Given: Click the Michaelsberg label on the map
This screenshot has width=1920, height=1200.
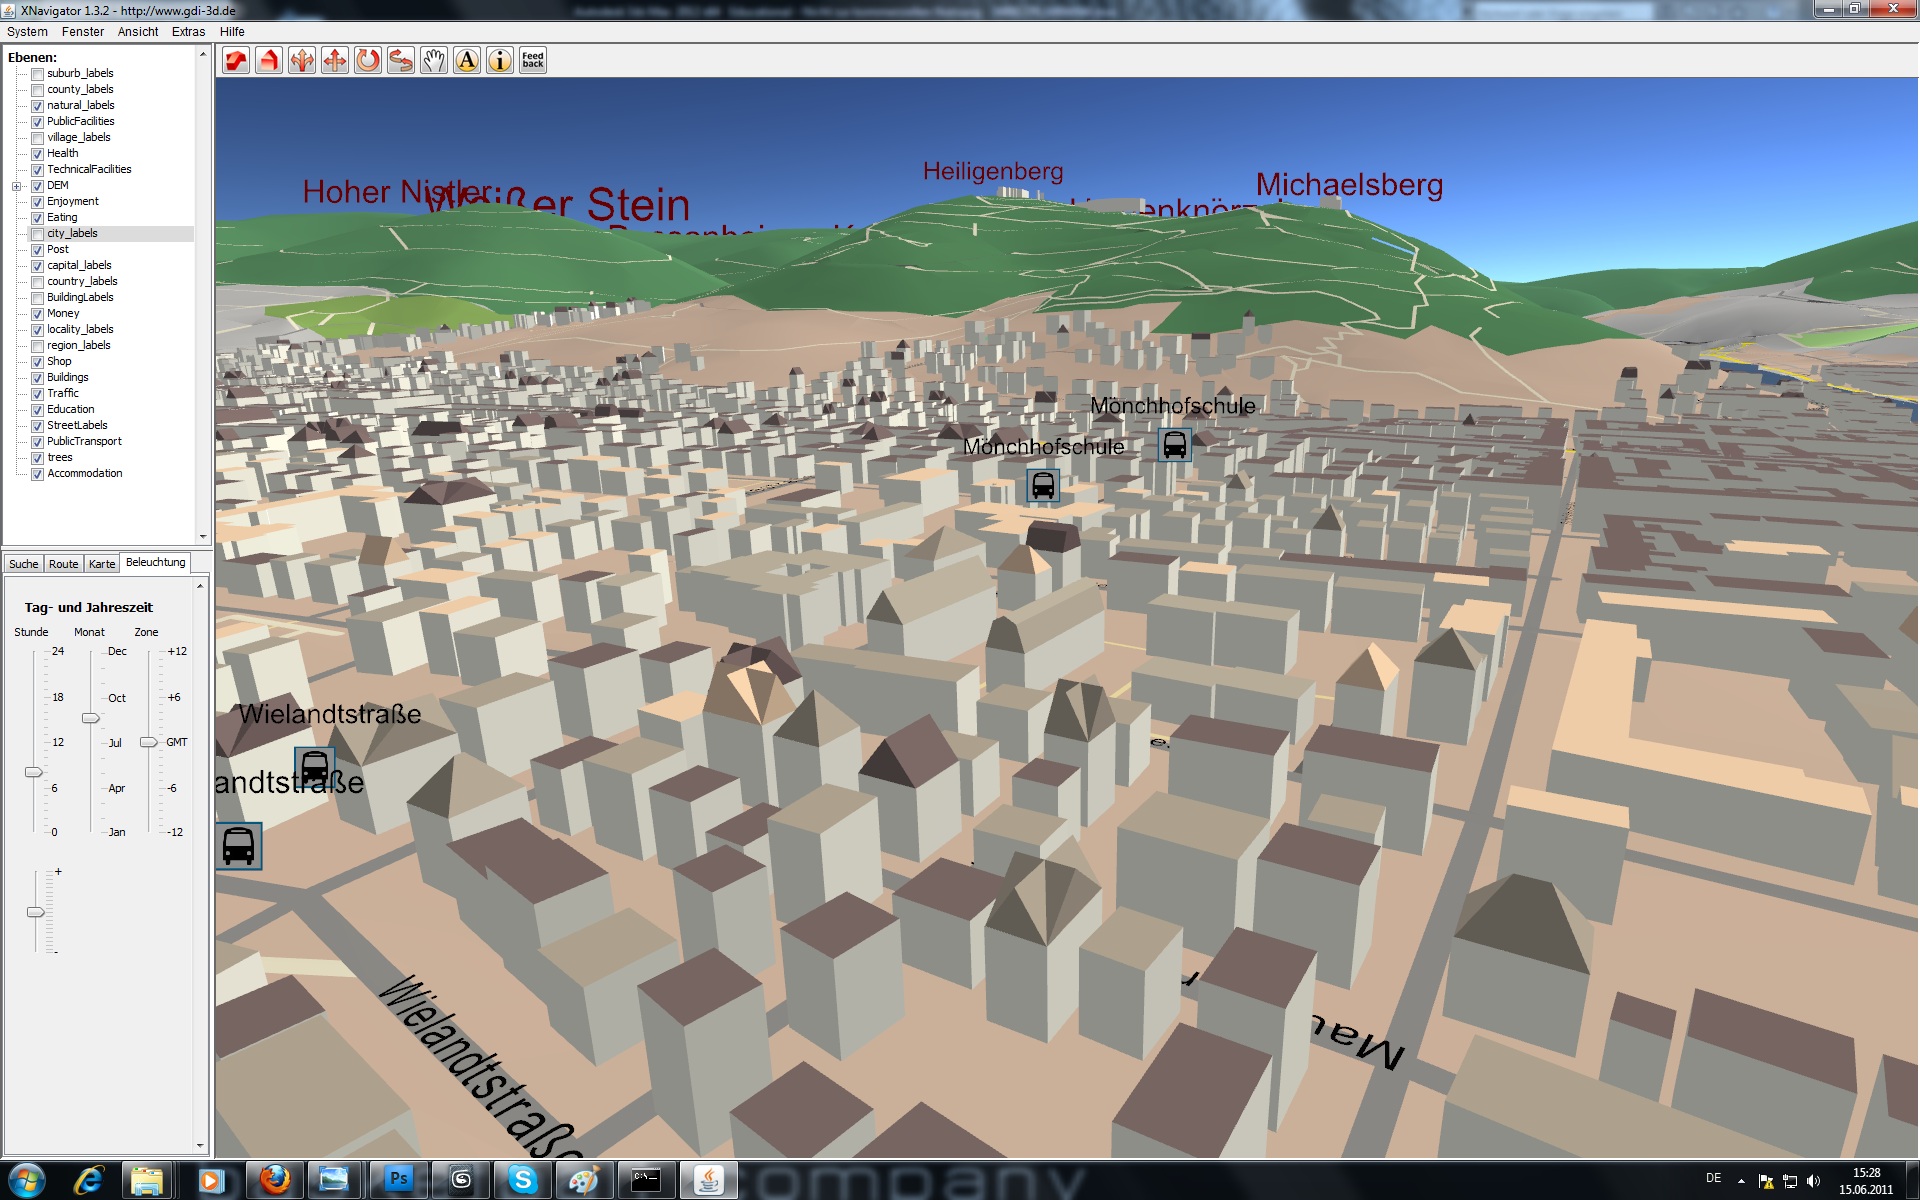Looking at the screenshot, I should point(1349,185).
